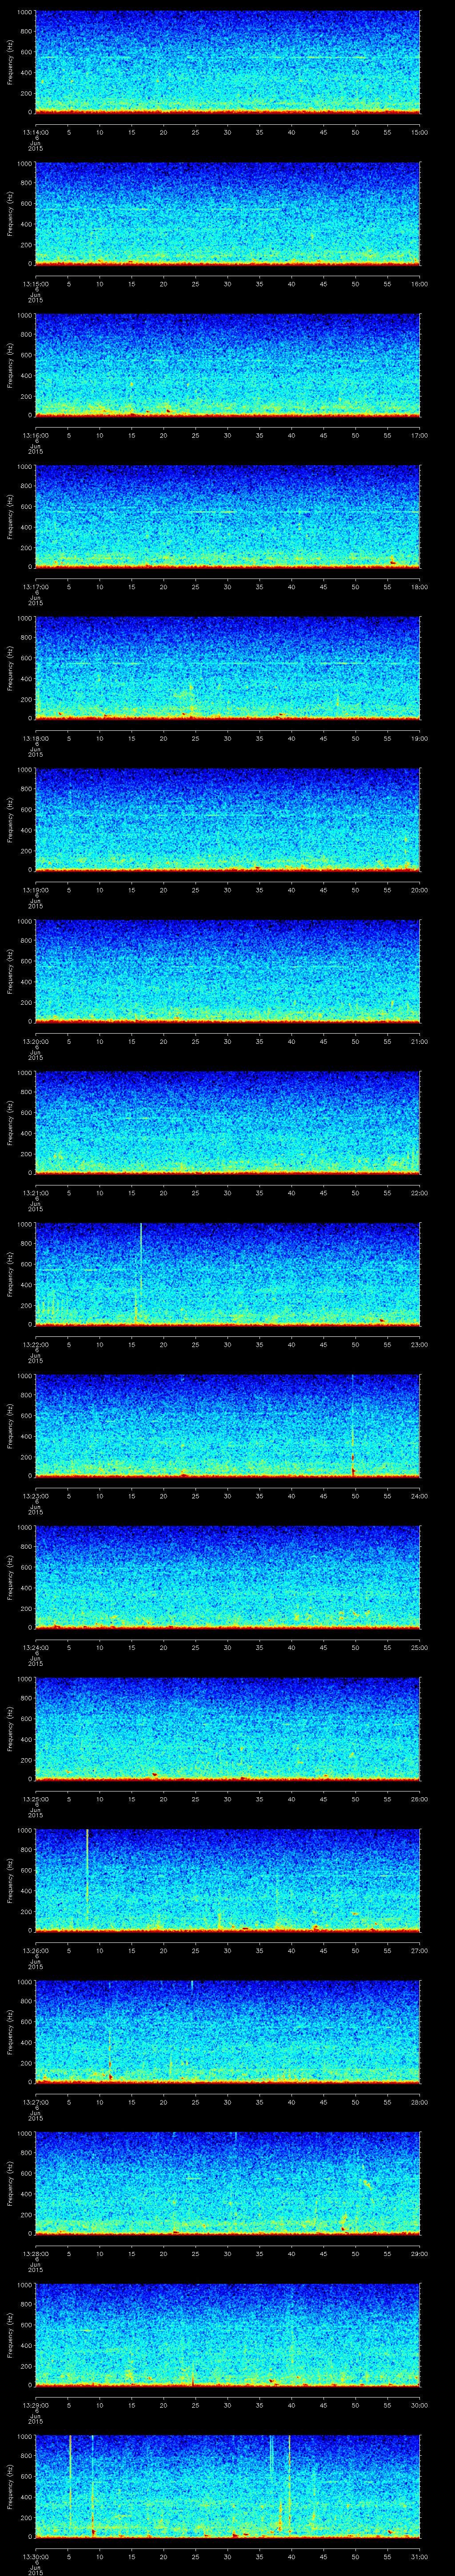Image resolution: width=455 pixels, height=2576 pixels.
Task: Click the 31:00 end time label
Action: pyautogui.click(x=419, y=2556)
